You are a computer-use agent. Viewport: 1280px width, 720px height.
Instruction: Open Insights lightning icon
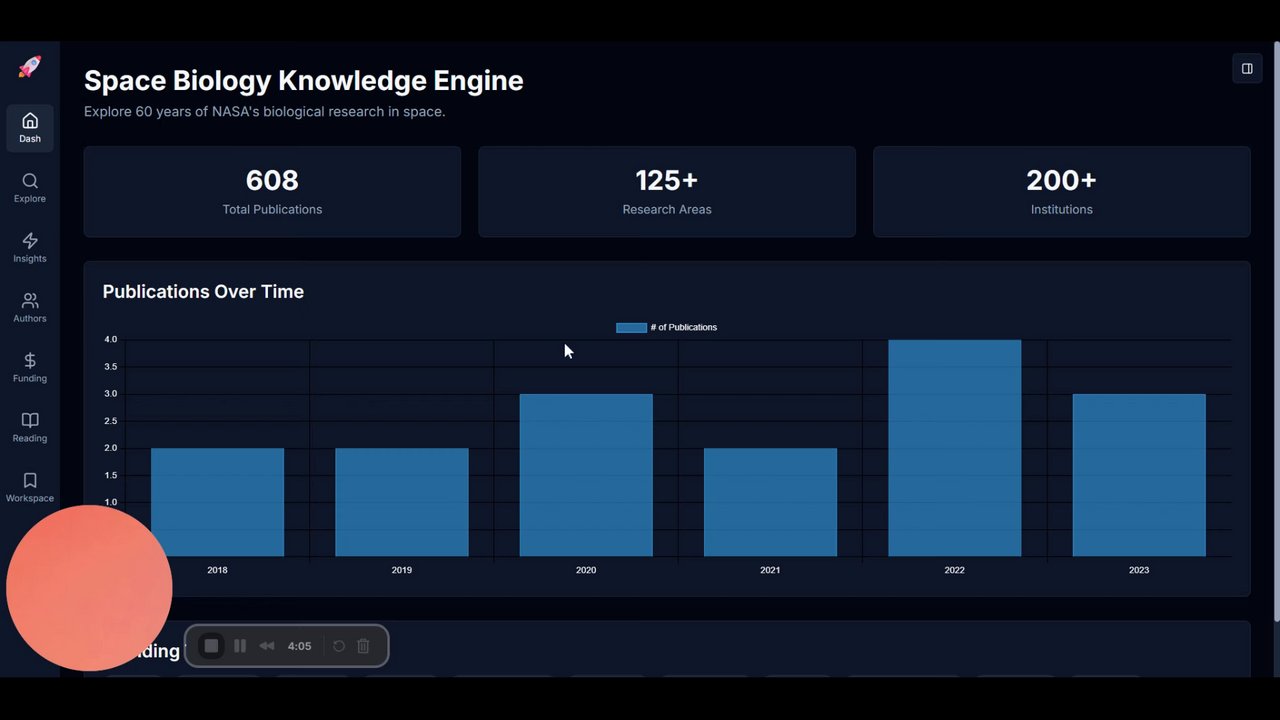point(30,241)
